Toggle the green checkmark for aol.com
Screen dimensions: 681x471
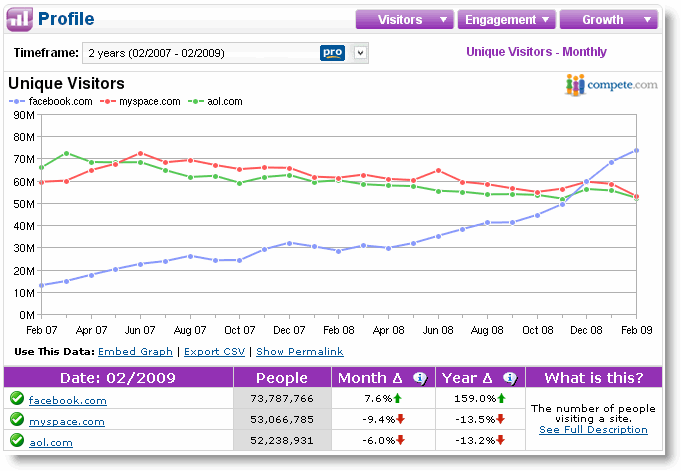point(17,440)
